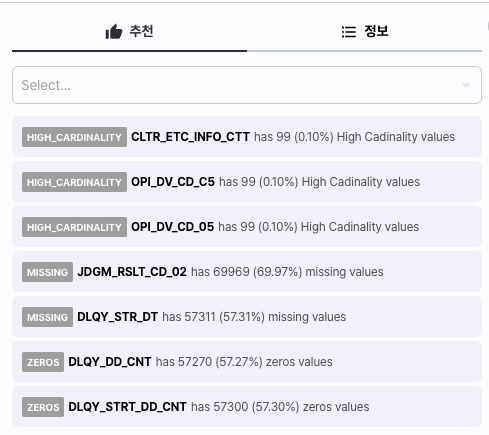Select the OPI_DV_CD_05 column name
This screenshot has width=489, height=435.
tap(172, 227)
